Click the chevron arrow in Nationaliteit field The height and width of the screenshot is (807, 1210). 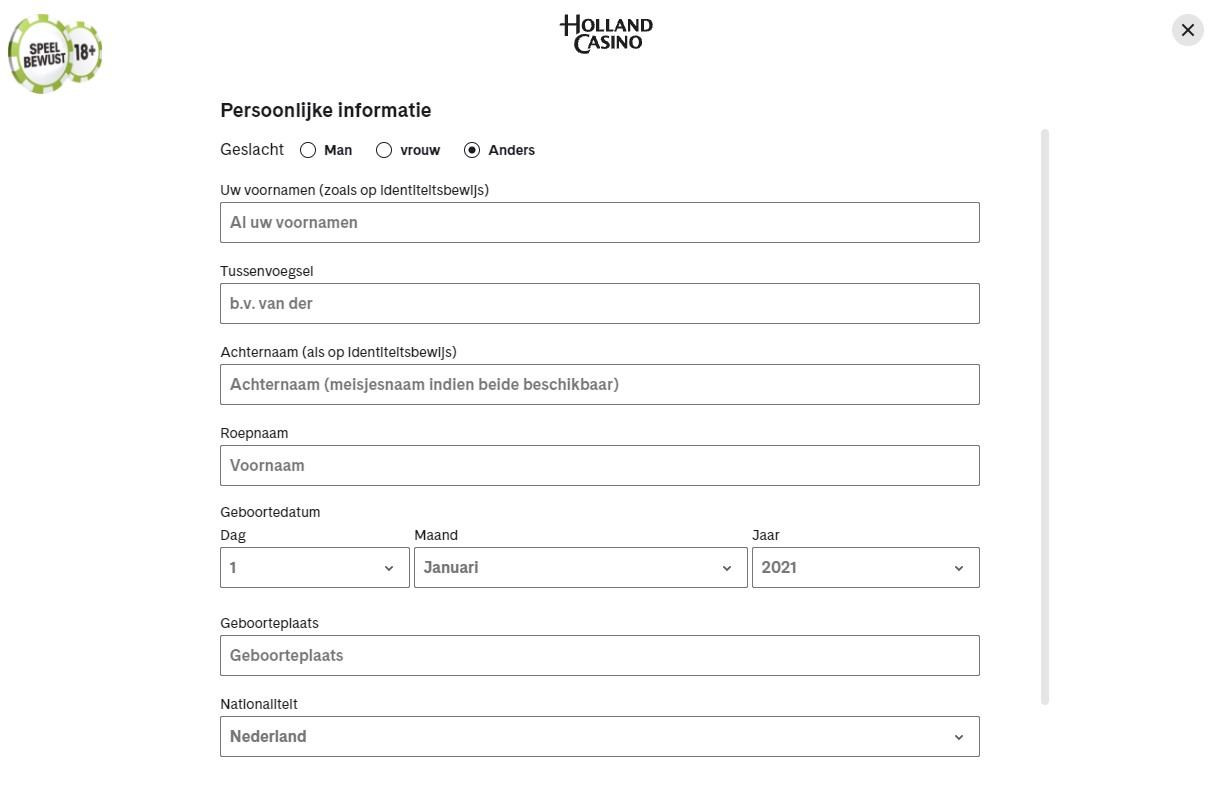[959, 737]
